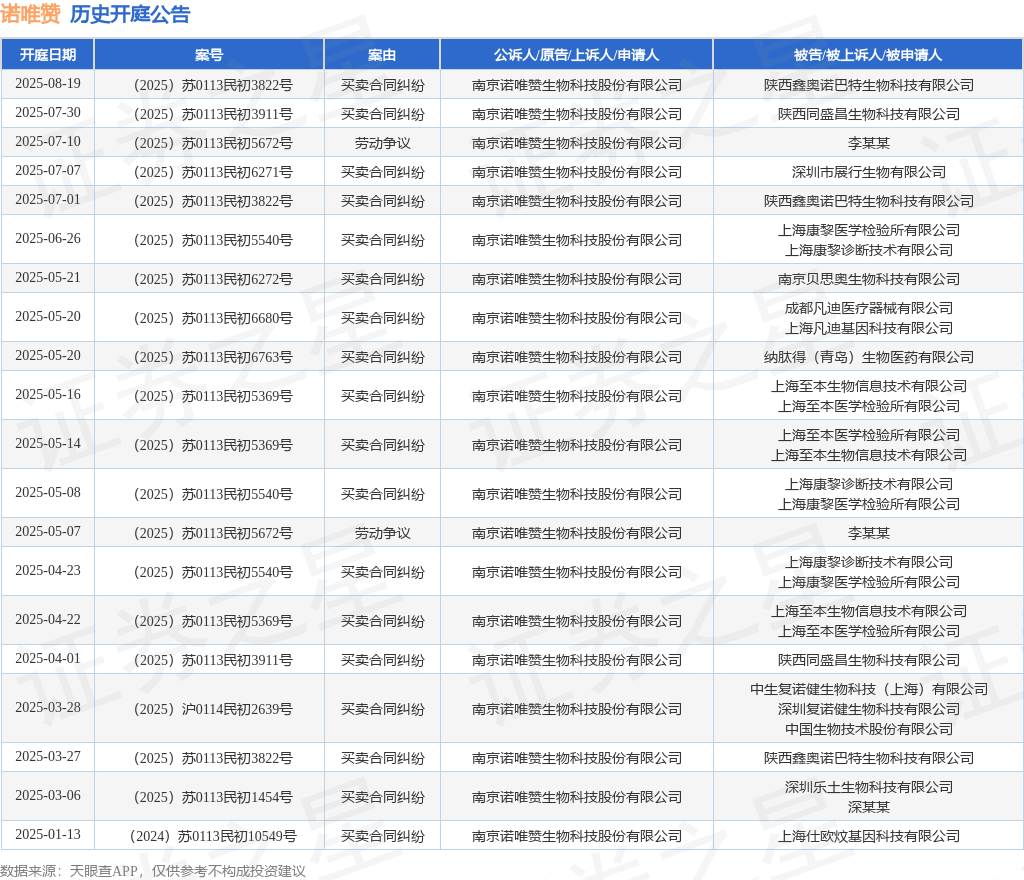The width and height of the screenshot is (1024, 880).
Task: Select date 2025-03-06
Action: point(48,795)
